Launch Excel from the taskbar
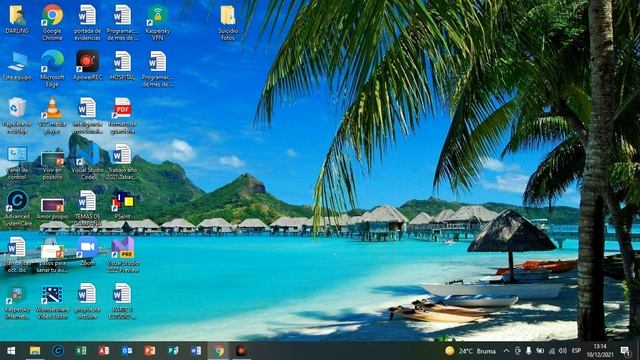The image size is (640, 360). [x=80, y=351]
